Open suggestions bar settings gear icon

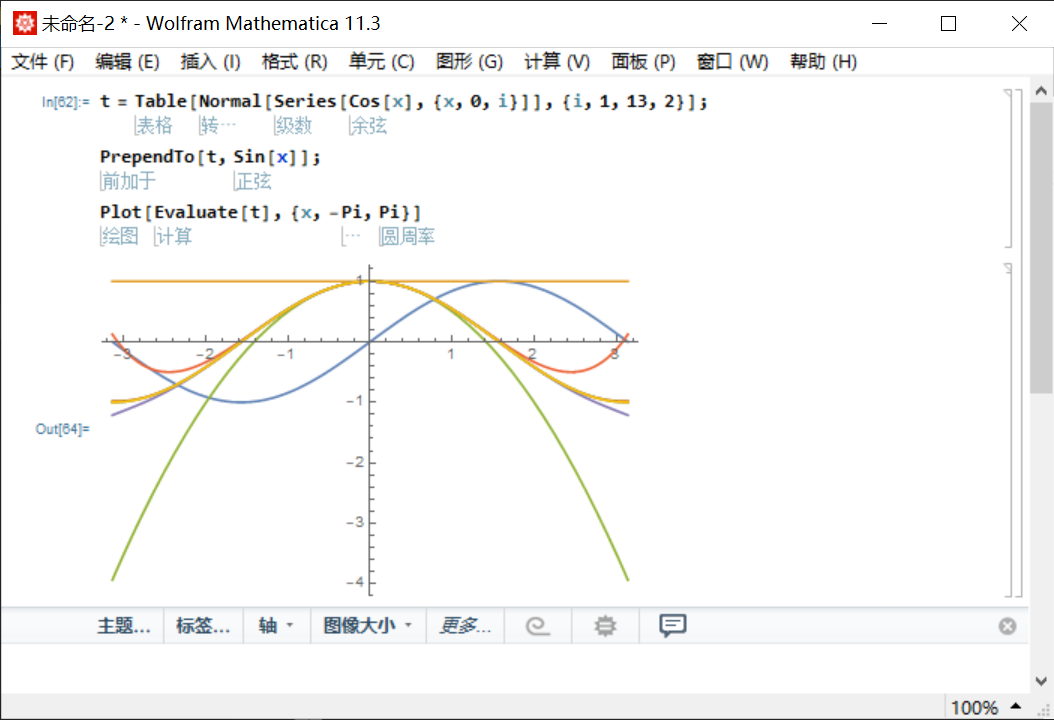[x=605, y=626]
